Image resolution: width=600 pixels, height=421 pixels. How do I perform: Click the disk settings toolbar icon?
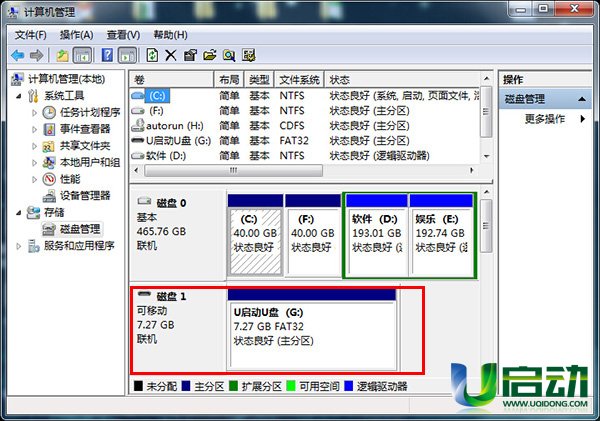[249, 55]
